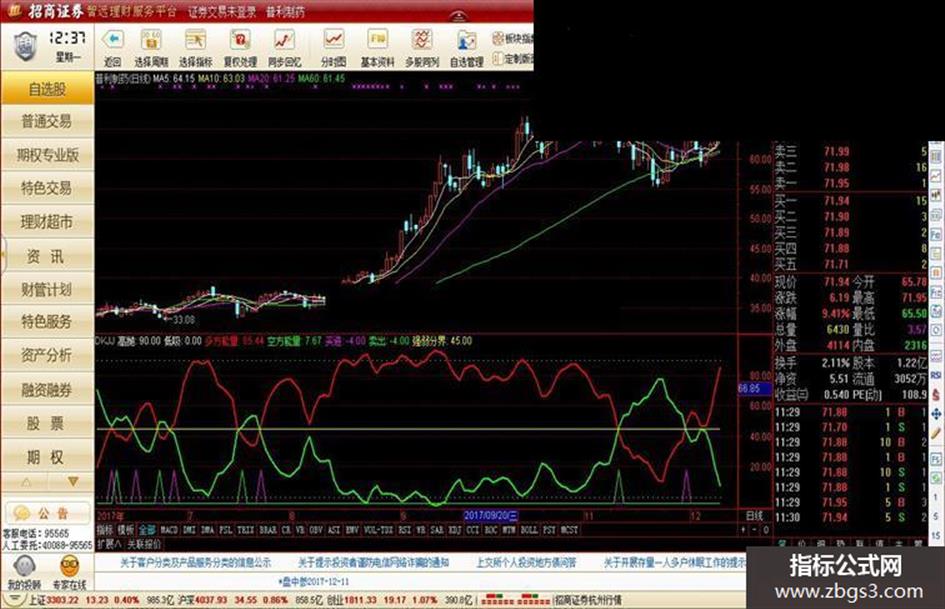This screenshot has width=945, height=609.
Task: Click the sidebar scroll-up triangle
Action: coord(27,482)
